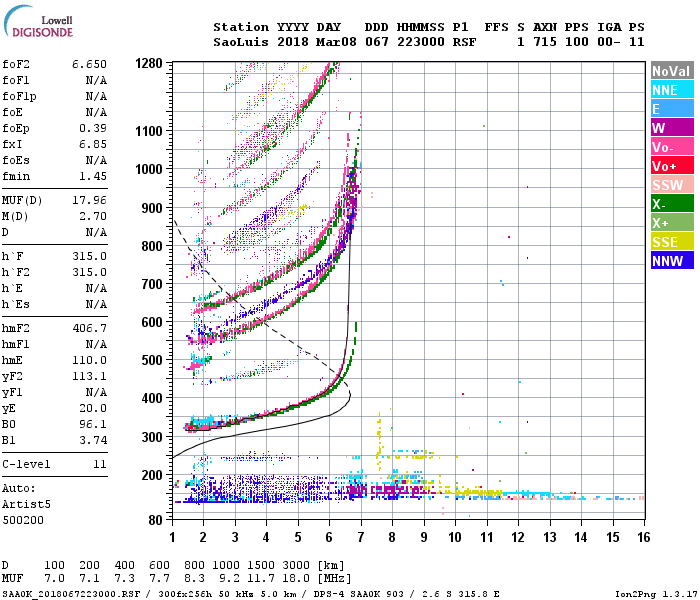Image resolution: width=700 pixels, height=600 pixels.
Task: Click the 1000 km altitude axis label
Action: [x=149, y=169]
